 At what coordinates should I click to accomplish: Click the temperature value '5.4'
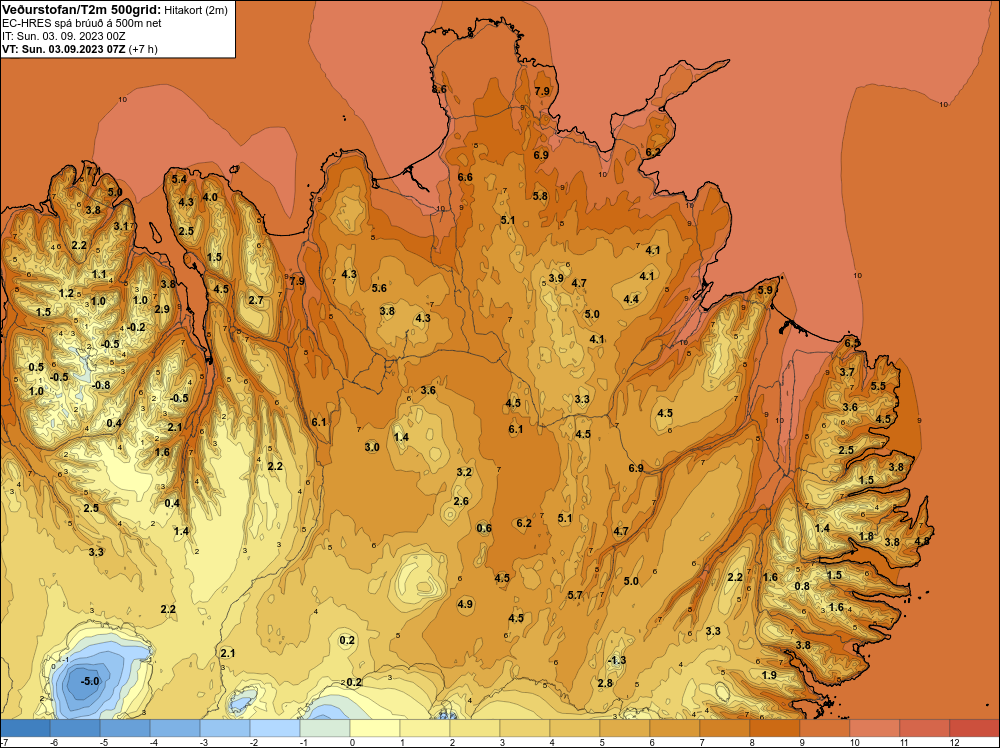coord(179,179)
